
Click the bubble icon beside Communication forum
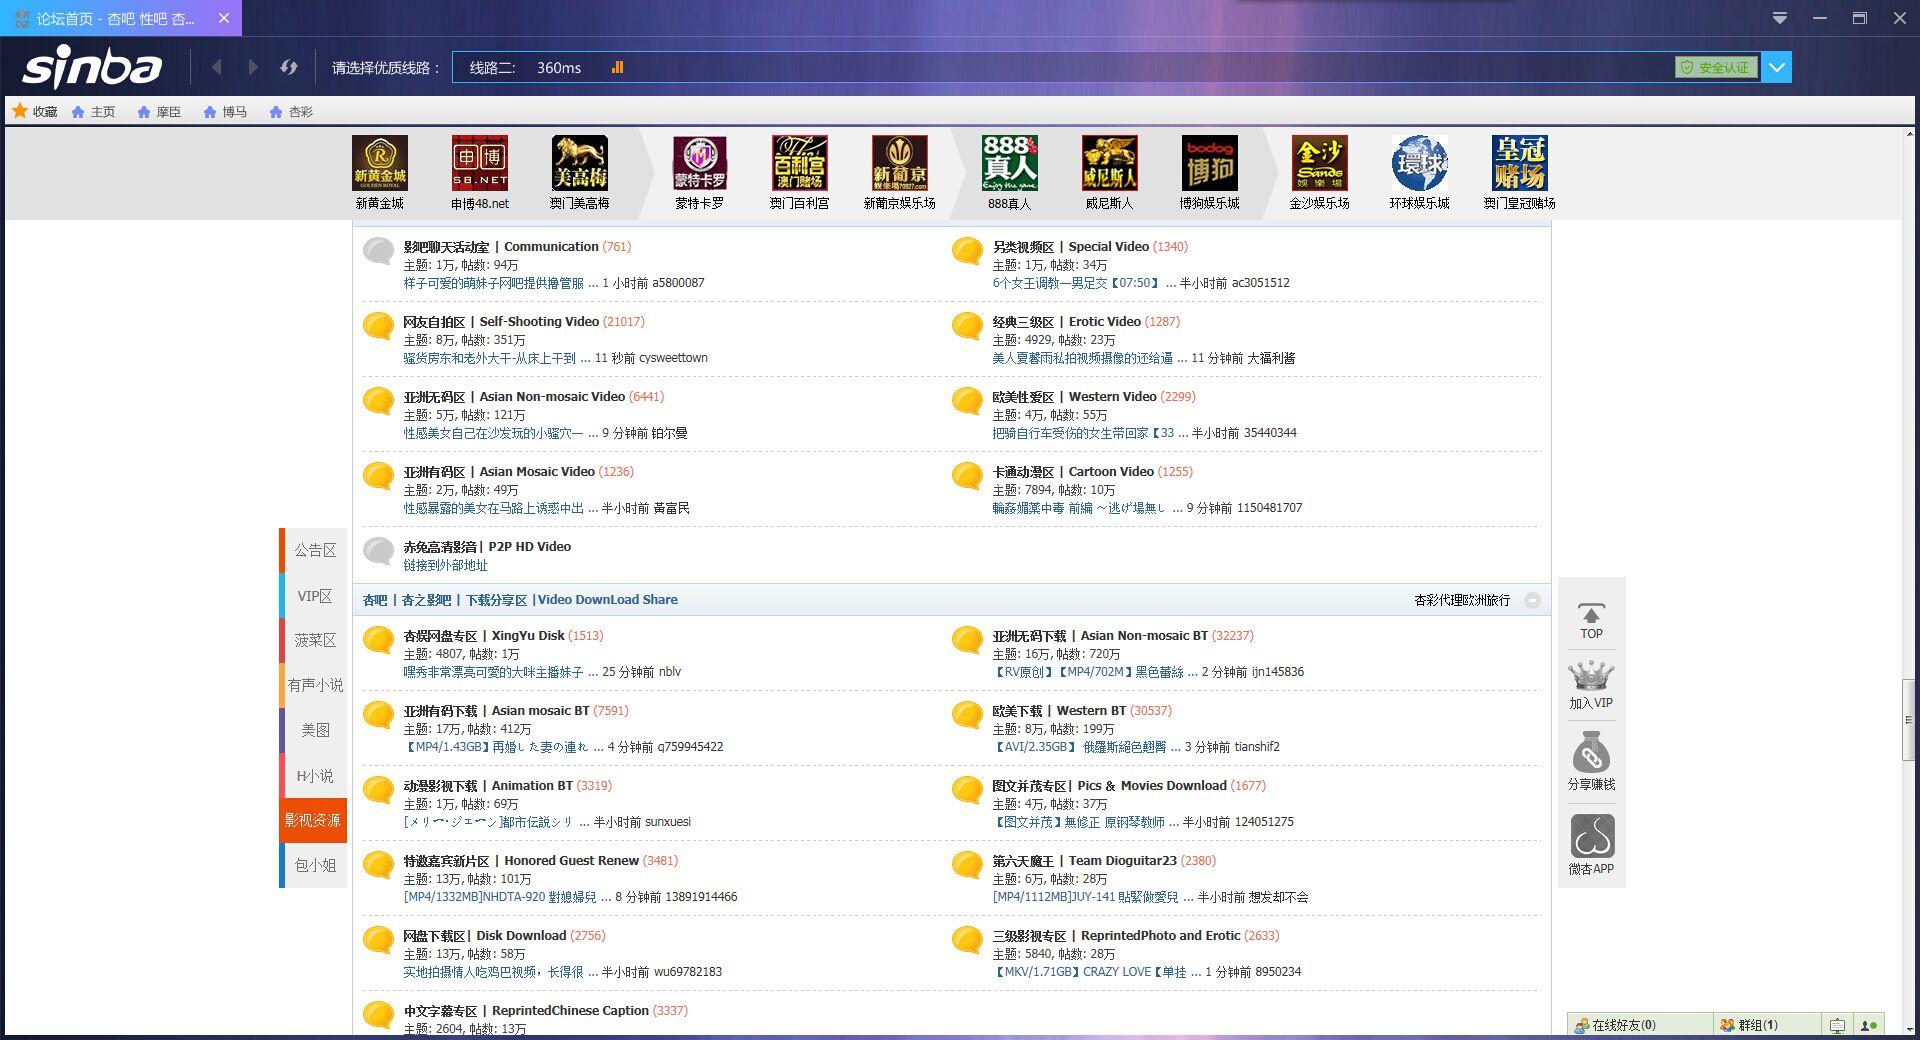(x=378, y=250)
